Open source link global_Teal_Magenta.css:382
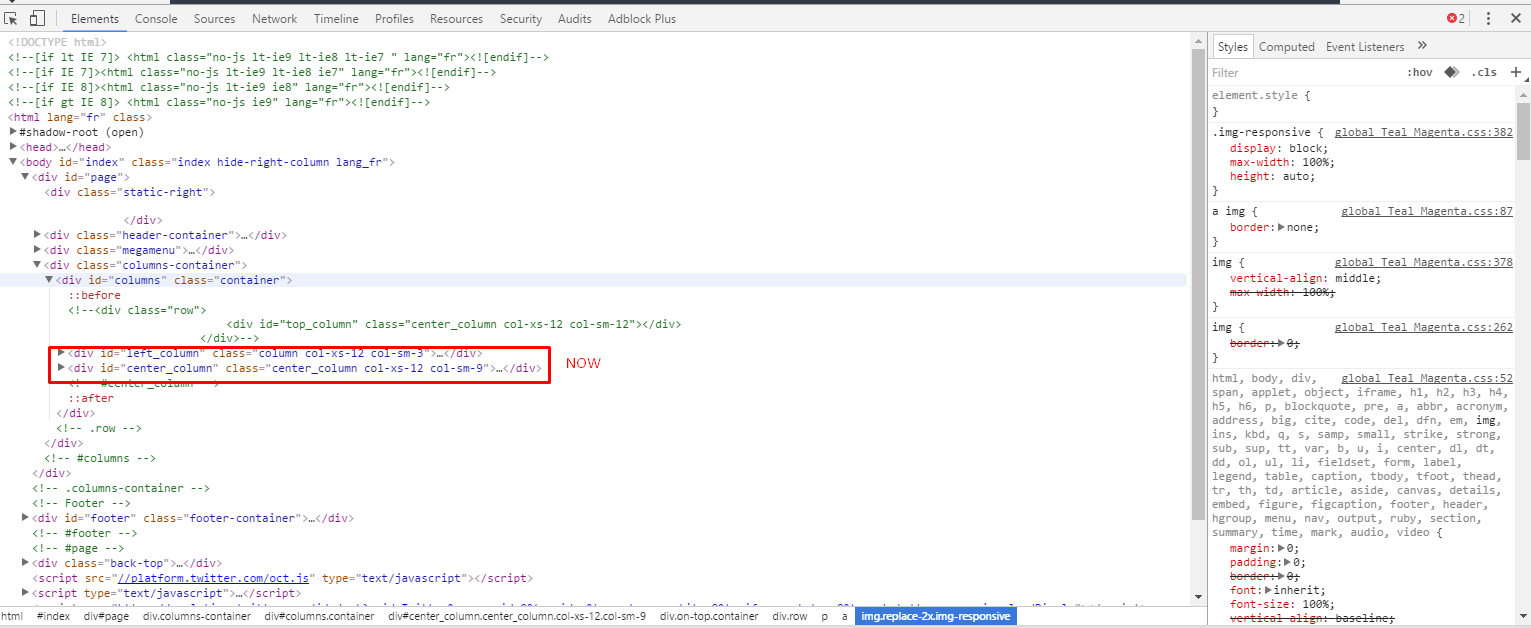The height and width of the screenshot is (628, 1531). (1424, 132)
